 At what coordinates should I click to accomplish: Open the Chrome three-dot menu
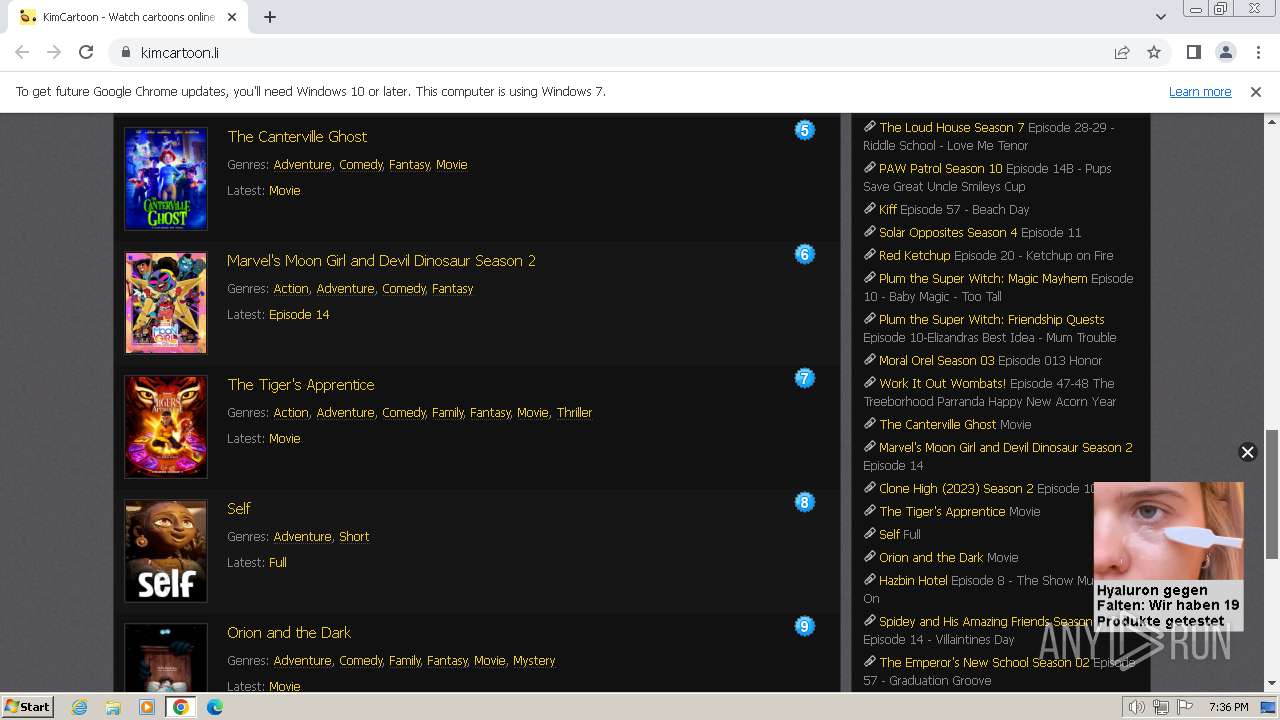point(1257,52)
